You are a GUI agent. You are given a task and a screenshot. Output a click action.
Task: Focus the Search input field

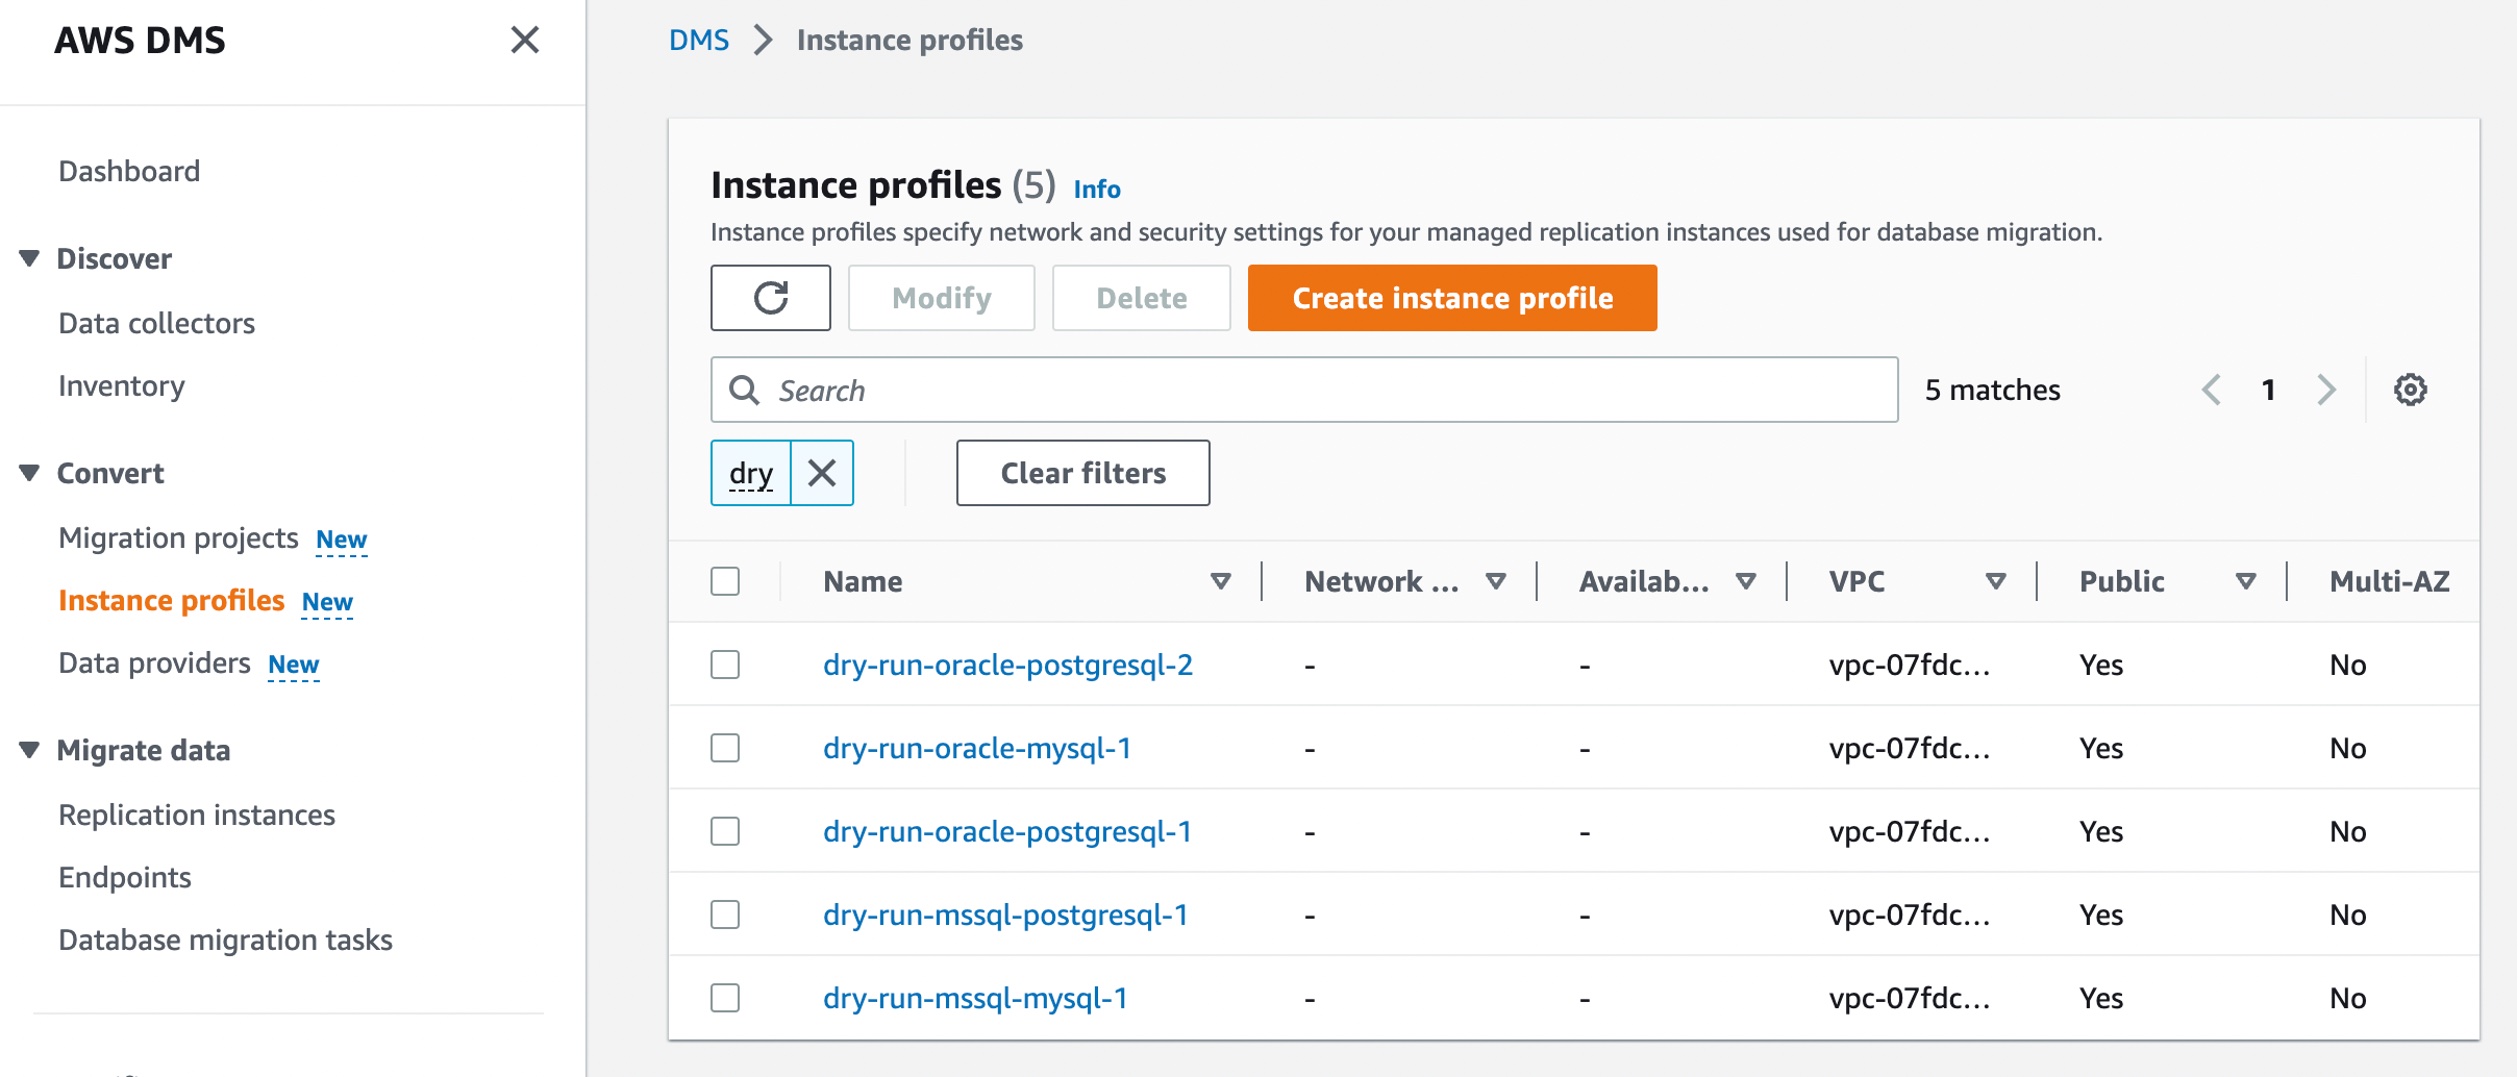1304,390
